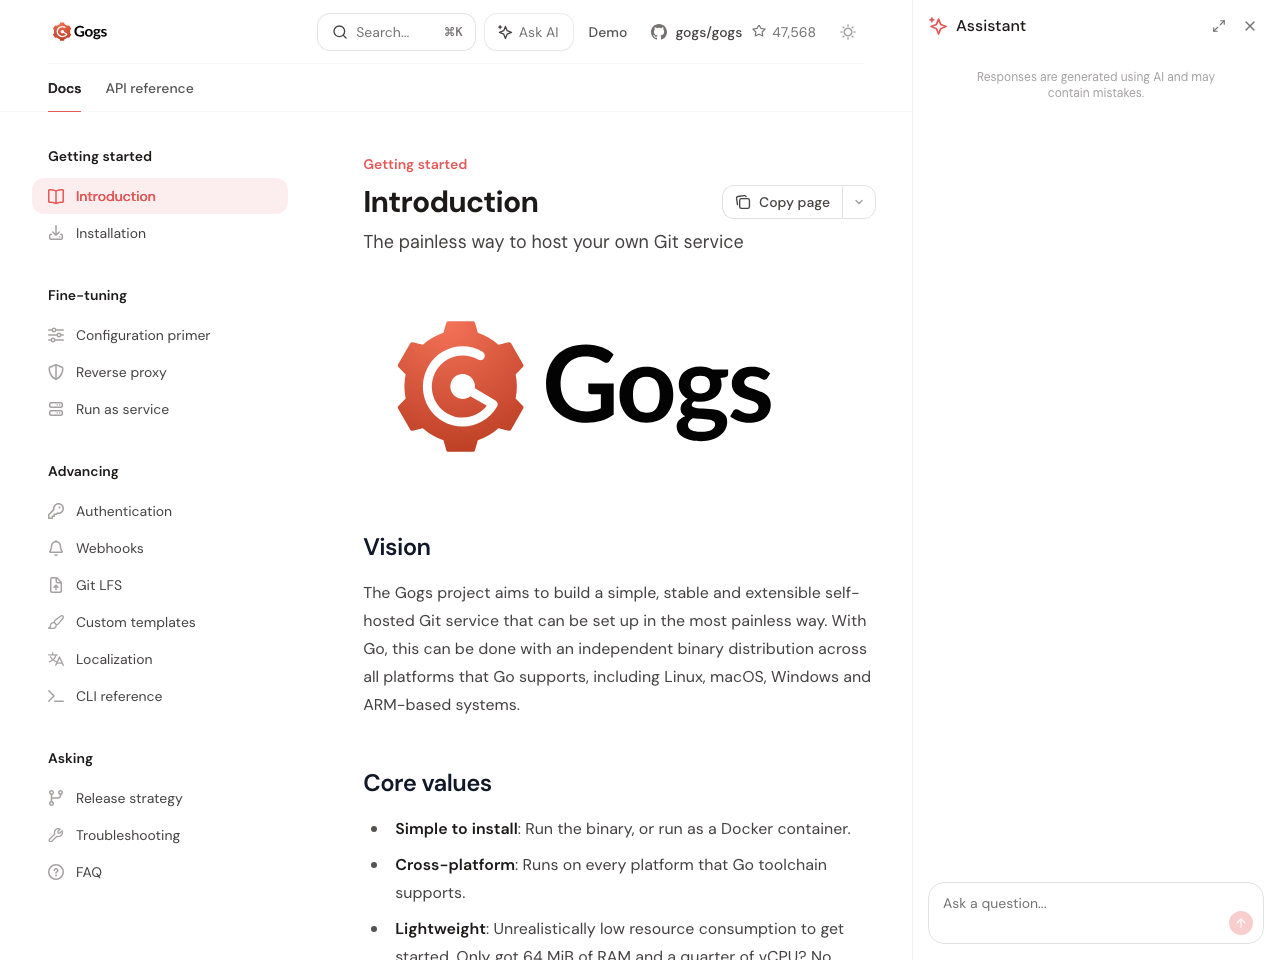Select the CLI reference terminal icon
This screenshot has height=960, width=1280.
tap(56, 696)
